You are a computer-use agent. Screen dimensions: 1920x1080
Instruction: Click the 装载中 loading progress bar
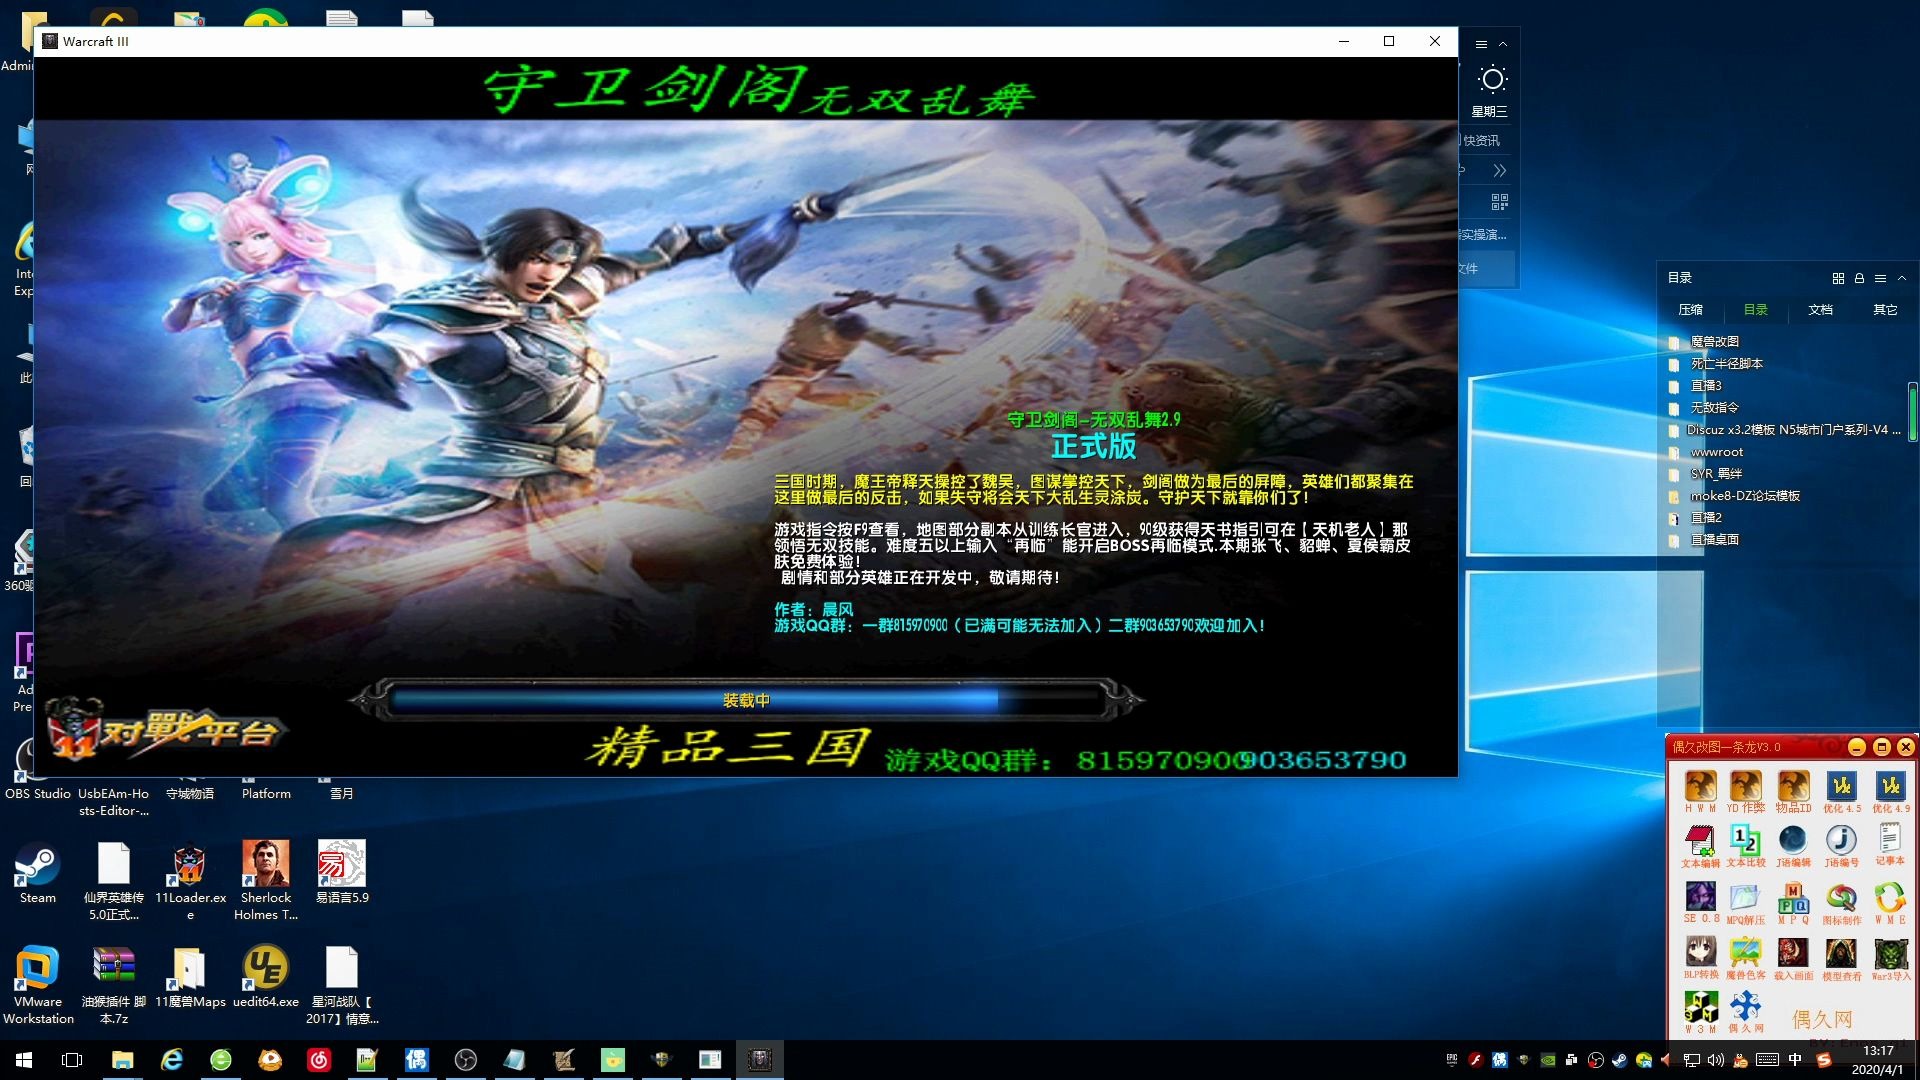pos(746,700)
